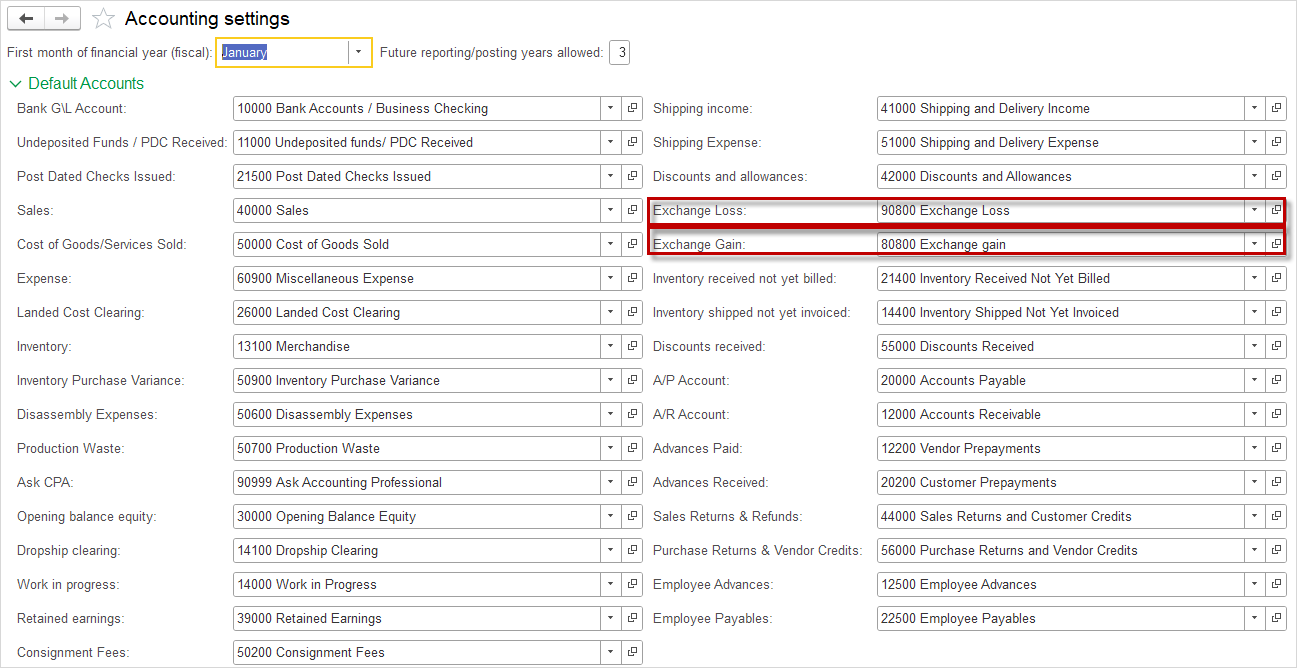Open the Exchange Loss account record icon
Viewport: 1297px width, 668px height.
coord(1276,210)
